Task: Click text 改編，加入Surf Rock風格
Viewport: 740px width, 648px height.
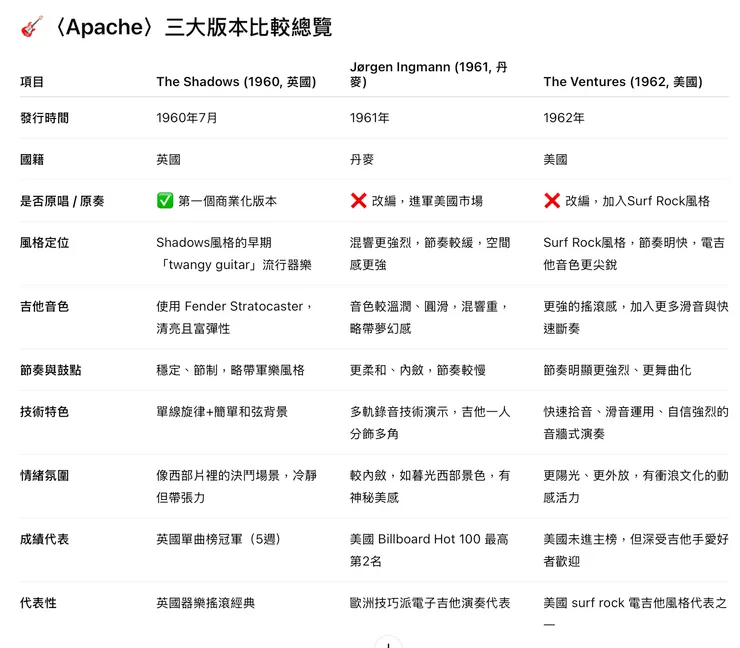Action: 638,201
